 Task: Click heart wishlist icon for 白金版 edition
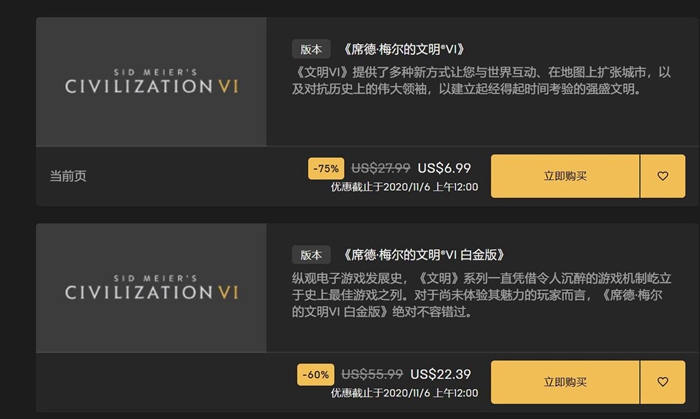[x=663, y=382]
